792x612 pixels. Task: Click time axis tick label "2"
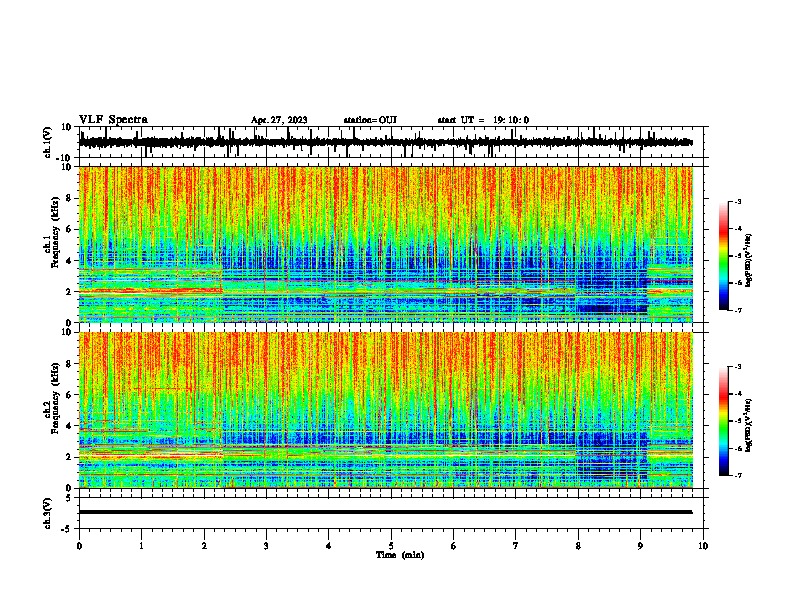click(x=204, y=546)
